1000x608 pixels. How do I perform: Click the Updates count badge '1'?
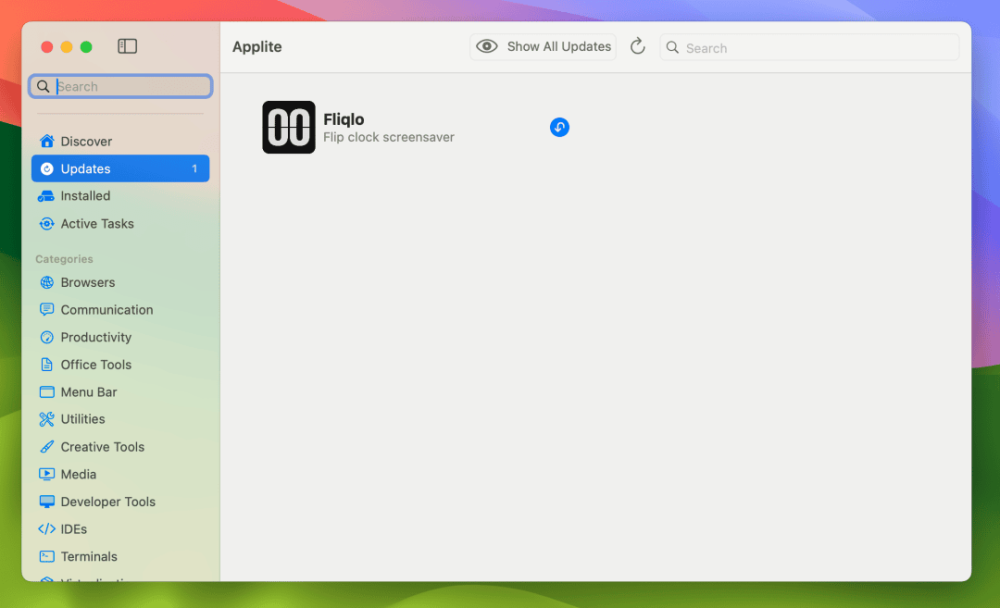click(x=195, y=168)
